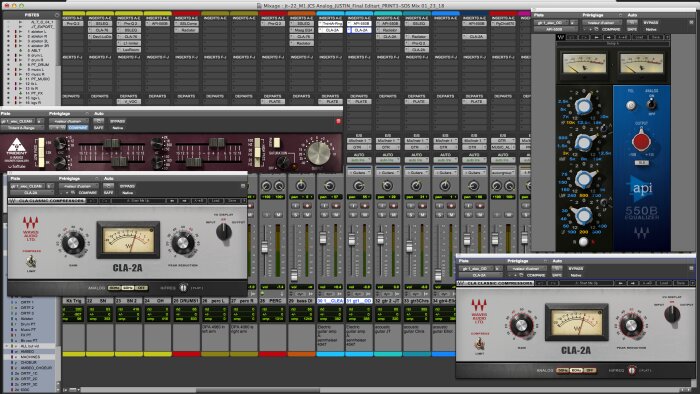Image resolution: width=700 pixels, height=394 pixels.
Task: Set Analog hum to Off in lower-right CLA-2A
Action: click(590, 370)
